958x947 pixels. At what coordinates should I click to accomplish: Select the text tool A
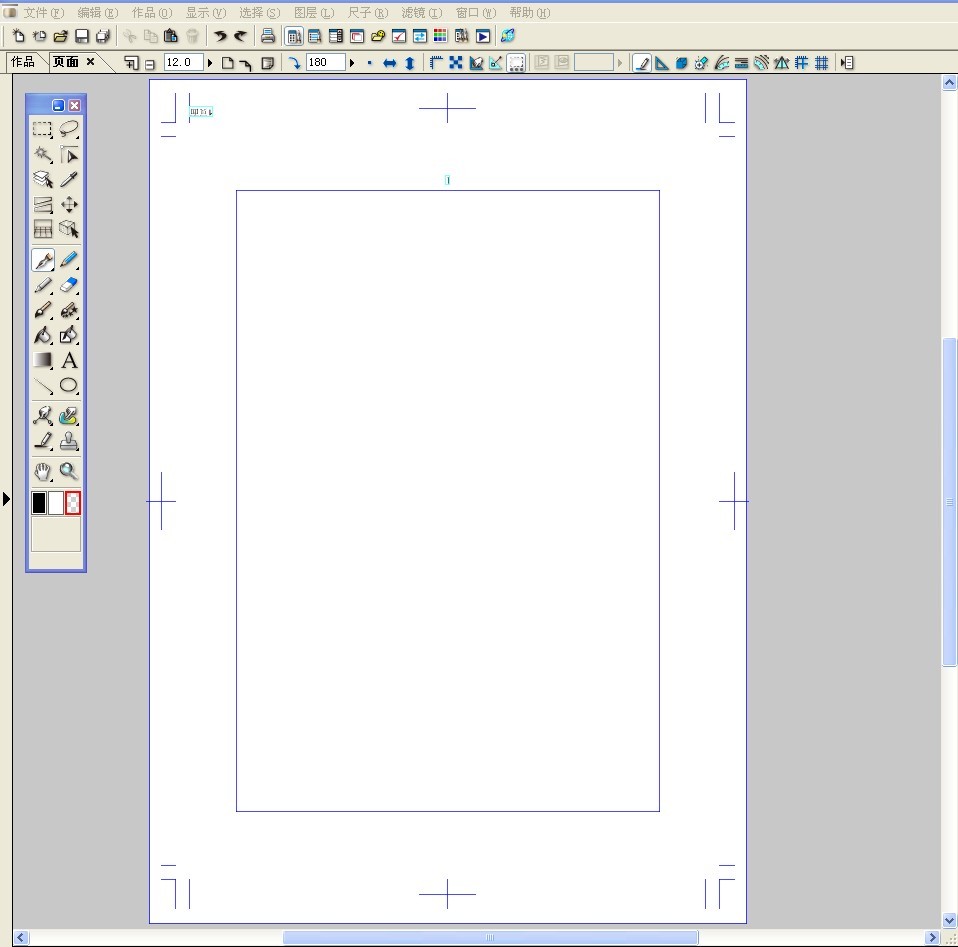pos(69,360)
